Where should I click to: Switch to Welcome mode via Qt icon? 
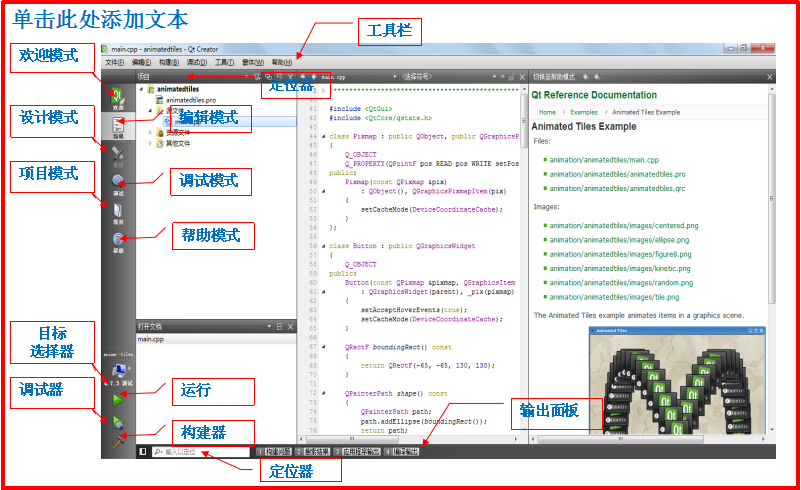(118, 98)
